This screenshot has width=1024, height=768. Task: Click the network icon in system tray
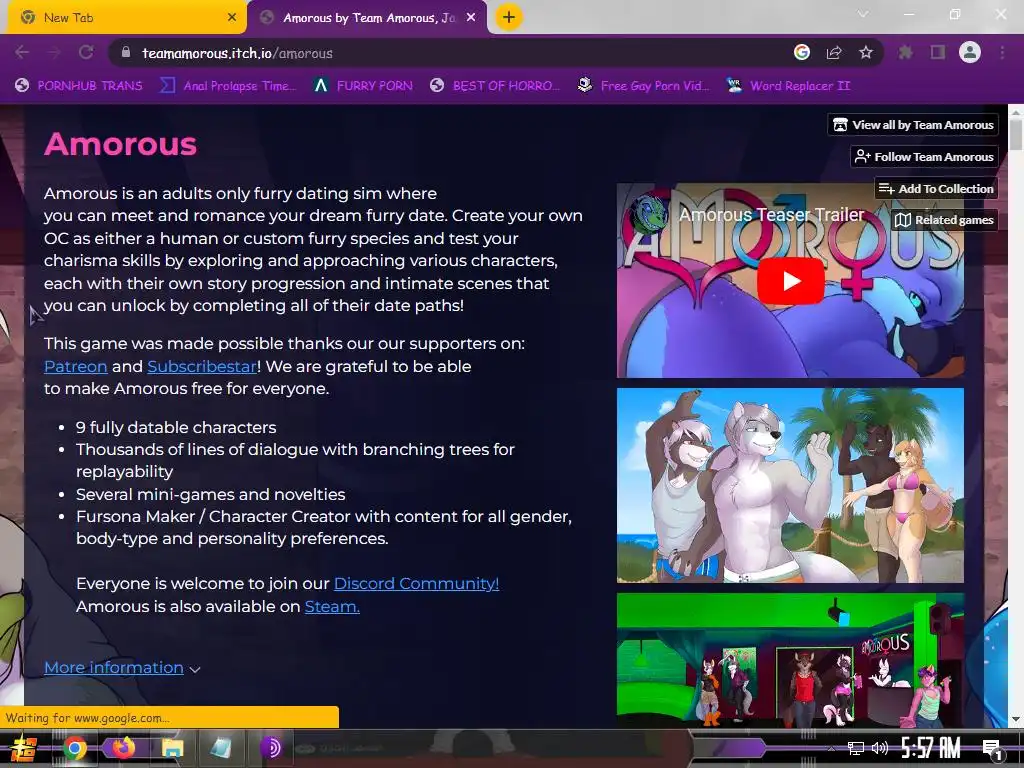click(856, 748)
